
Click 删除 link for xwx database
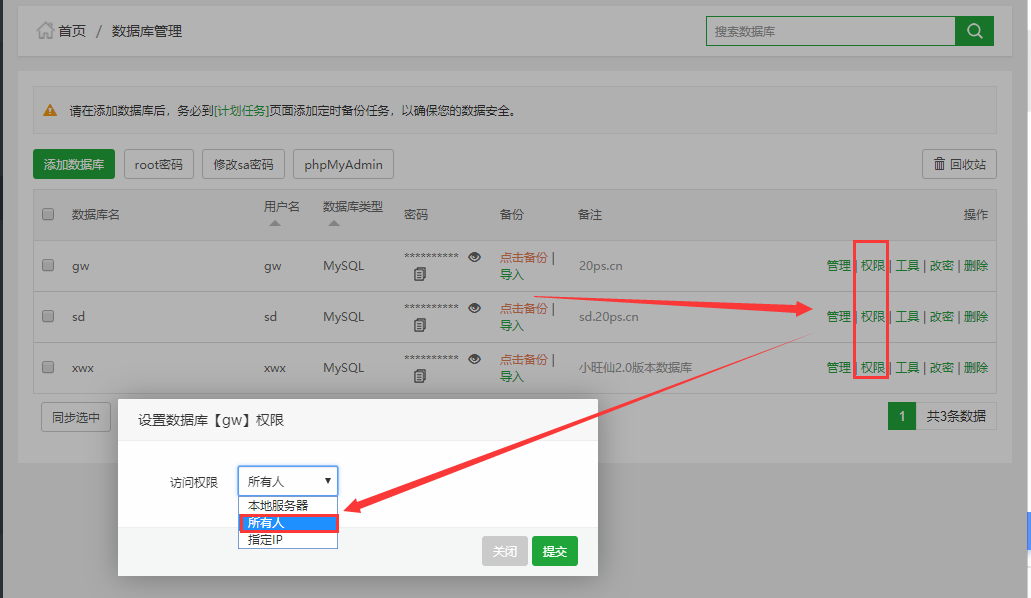976,368
